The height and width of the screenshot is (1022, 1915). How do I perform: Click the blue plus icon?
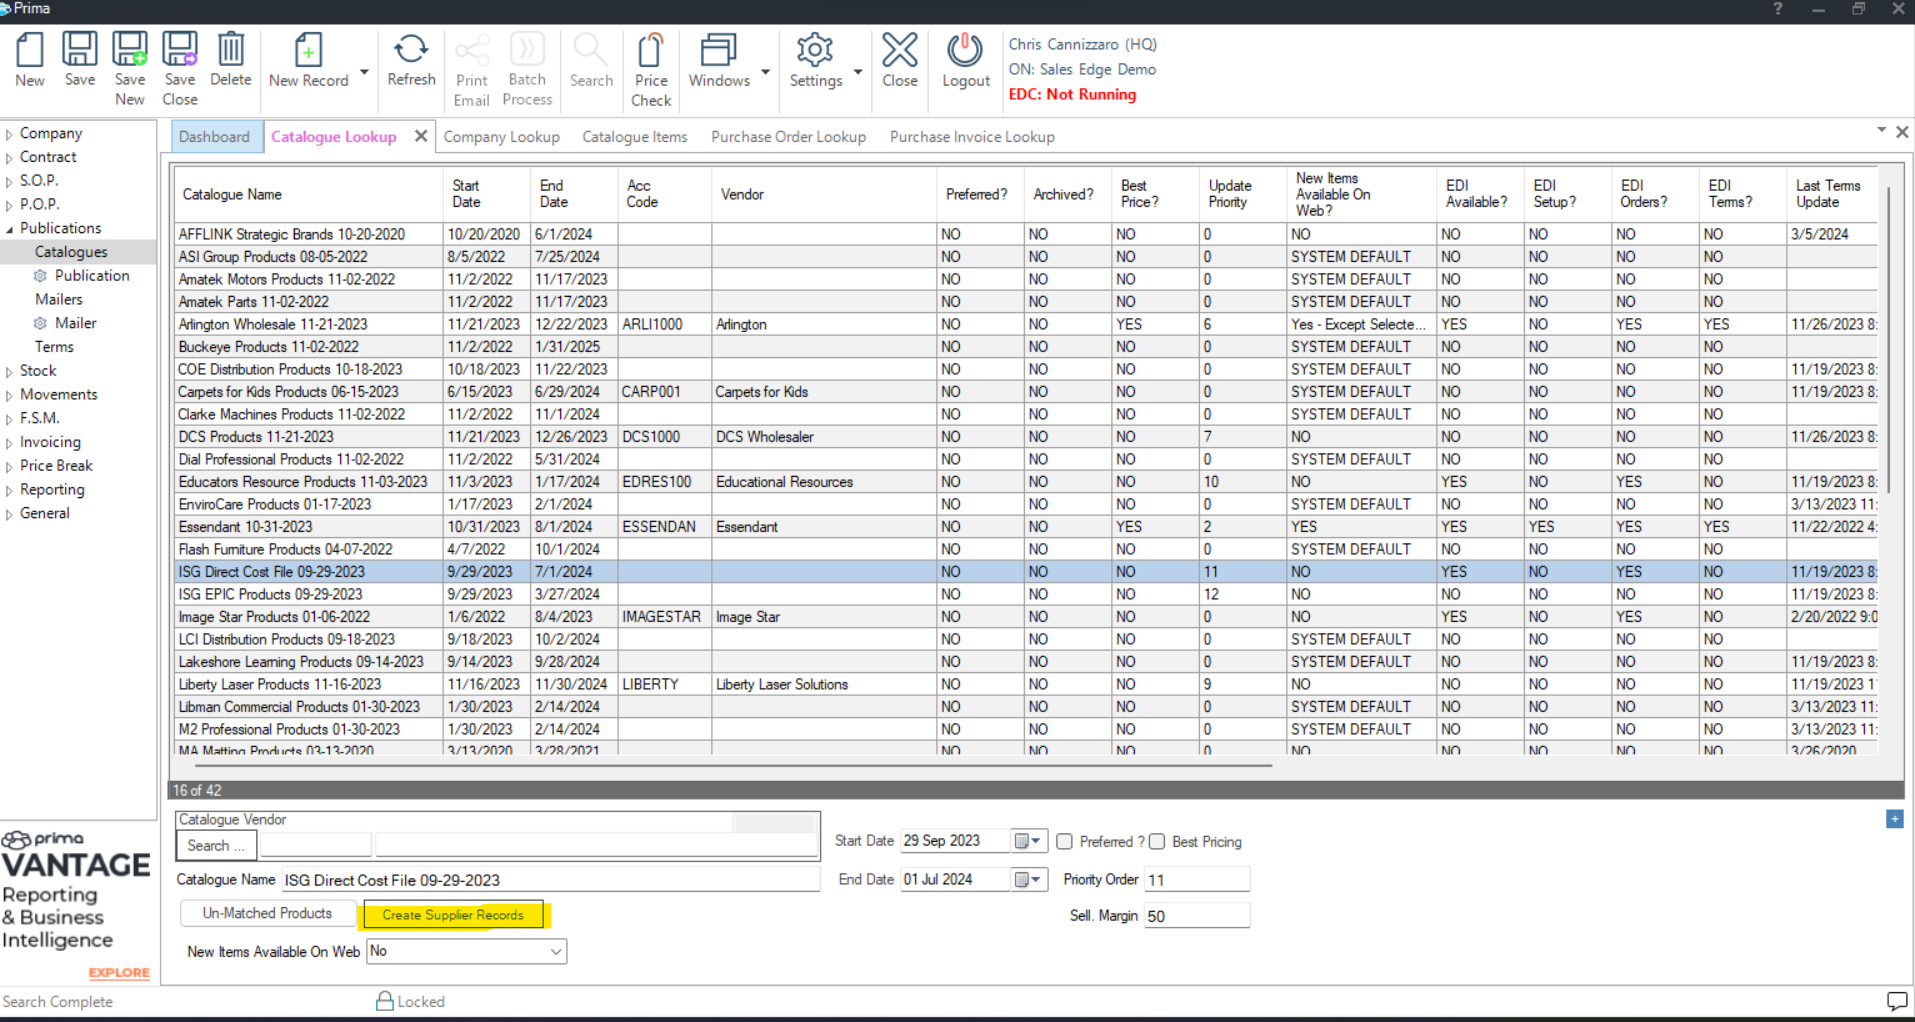tap(1895, 819)
